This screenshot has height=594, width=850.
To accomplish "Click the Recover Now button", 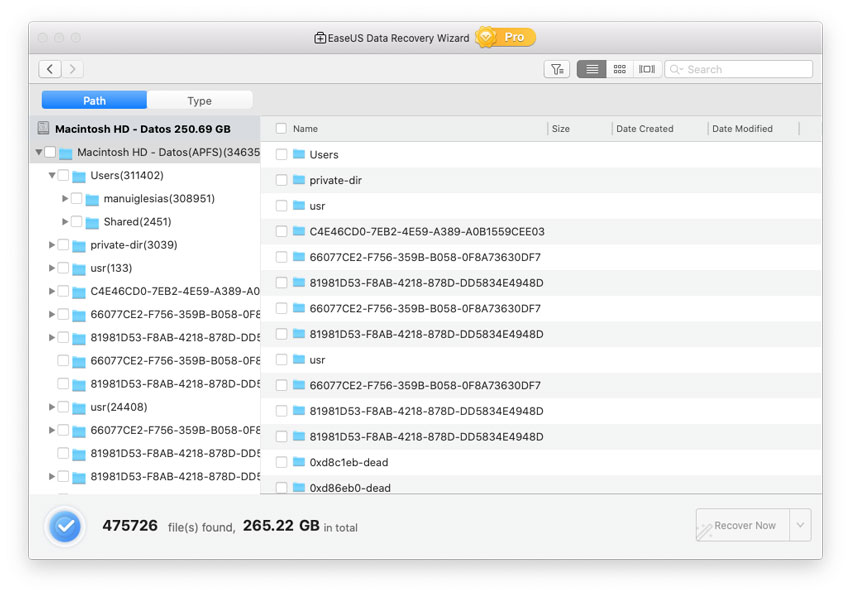I will [743, 525].
